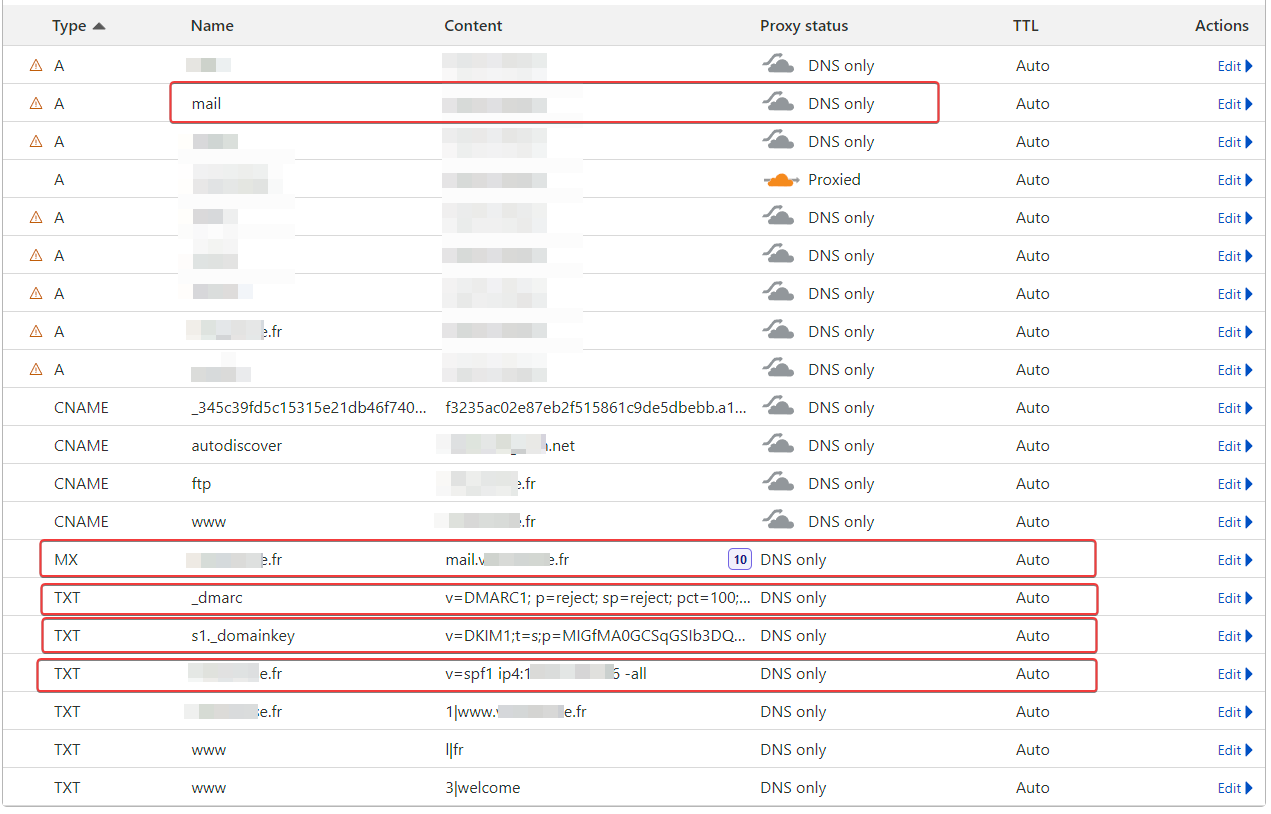Image resolution: width=1271 pixels, height=814 pixels.
Task: Click the grey cloud icon in the mail row
Action: 779,103
